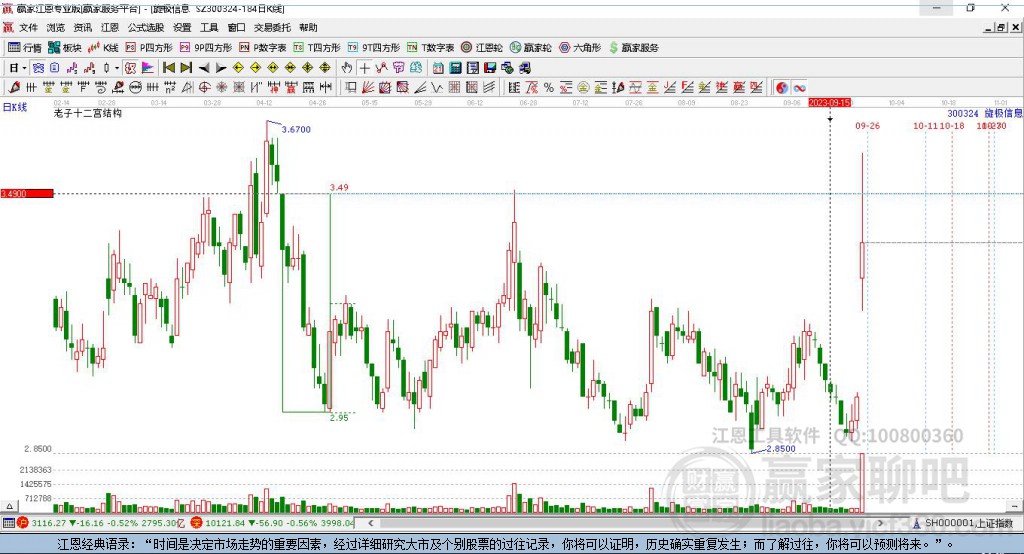Screen dimensions: 1024x554
Task: Click the bell icon near SH000001
Action: click(917, 523)
